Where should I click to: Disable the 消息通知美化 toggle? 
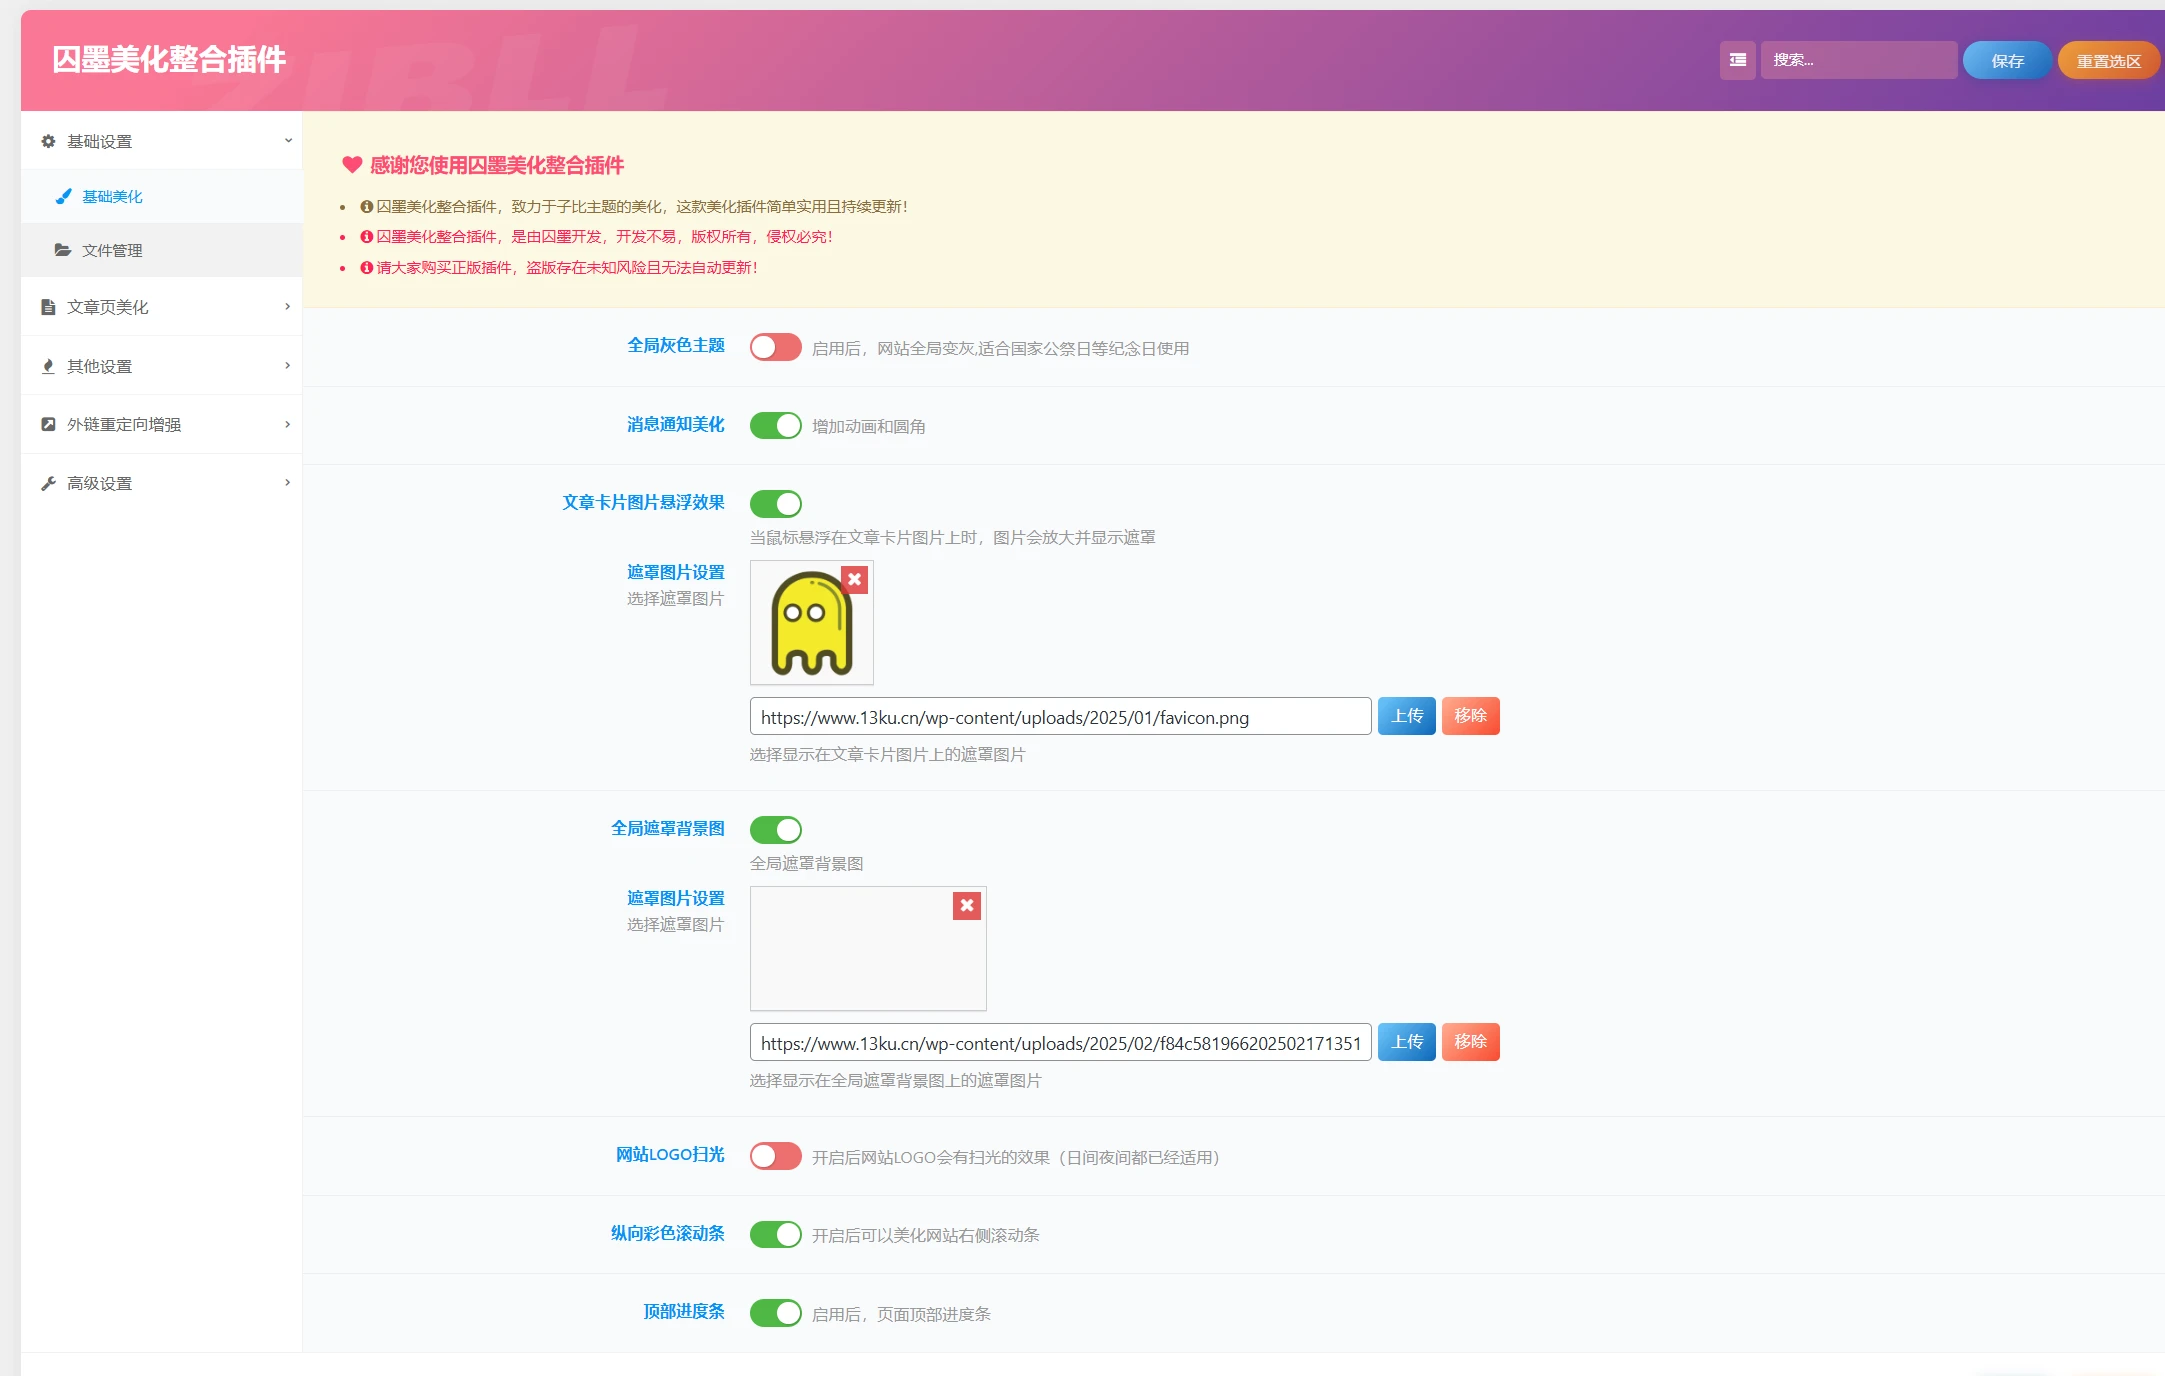(775, 425)
